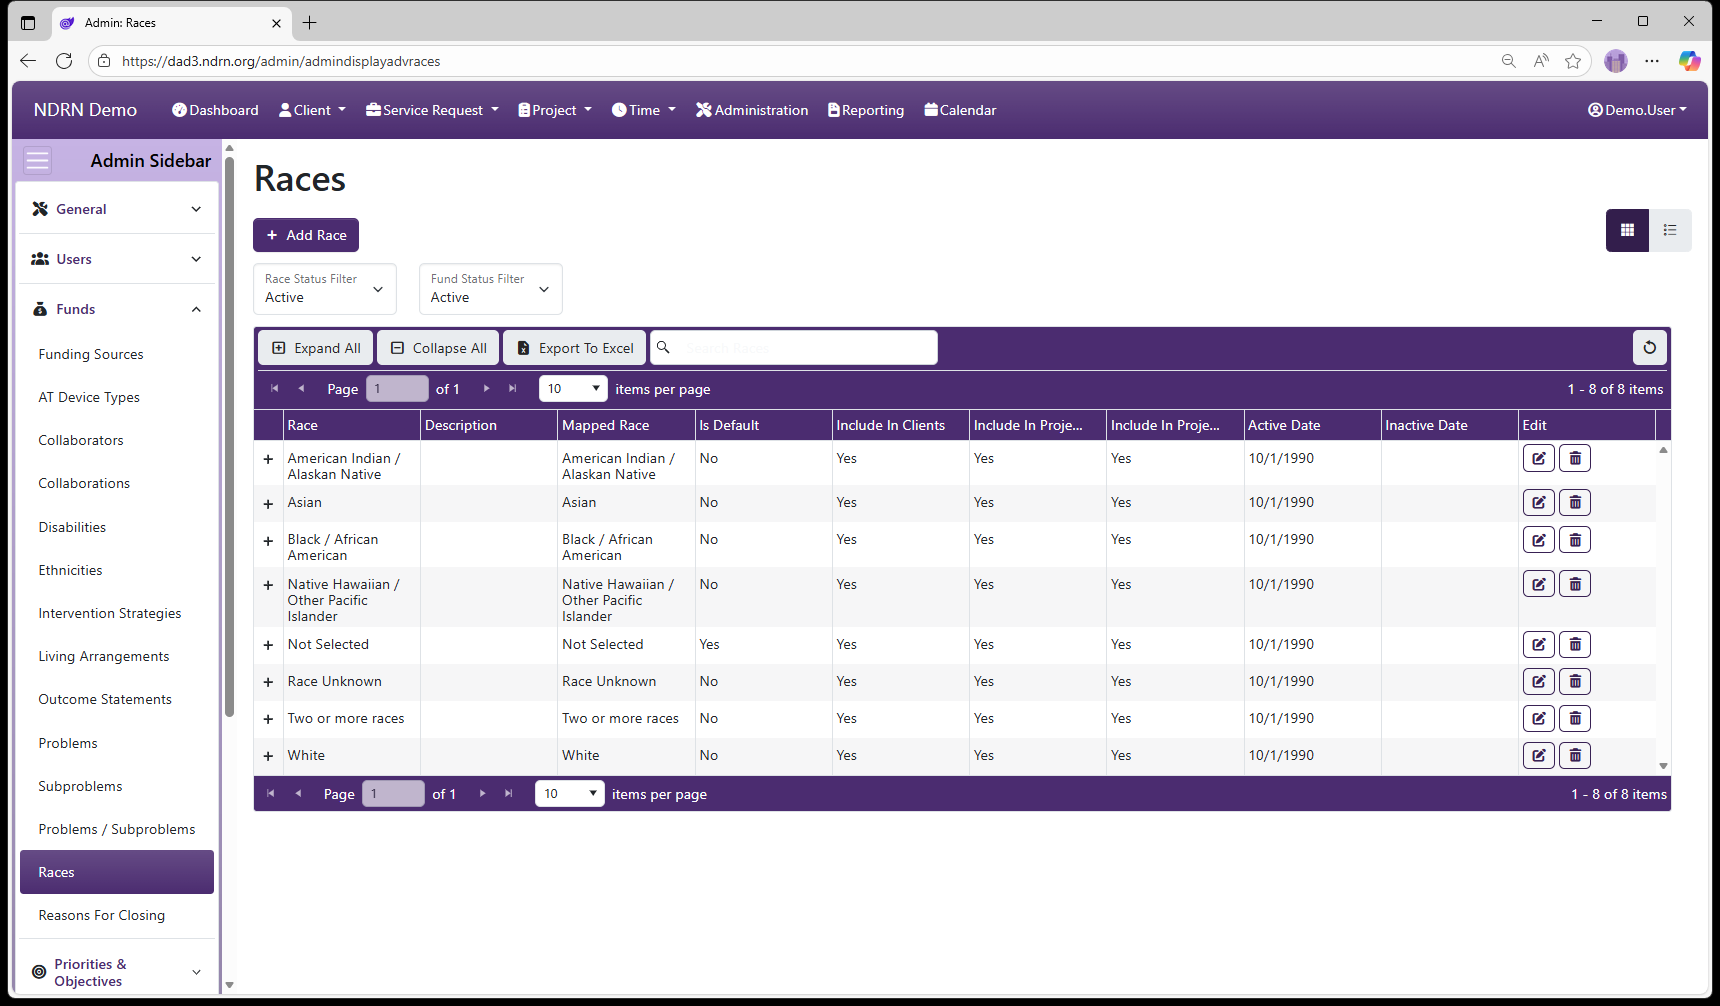Viewport: 1720px width, 1006px height.
Task: Edit the Race Unknown row
Action: point(1538,681)
